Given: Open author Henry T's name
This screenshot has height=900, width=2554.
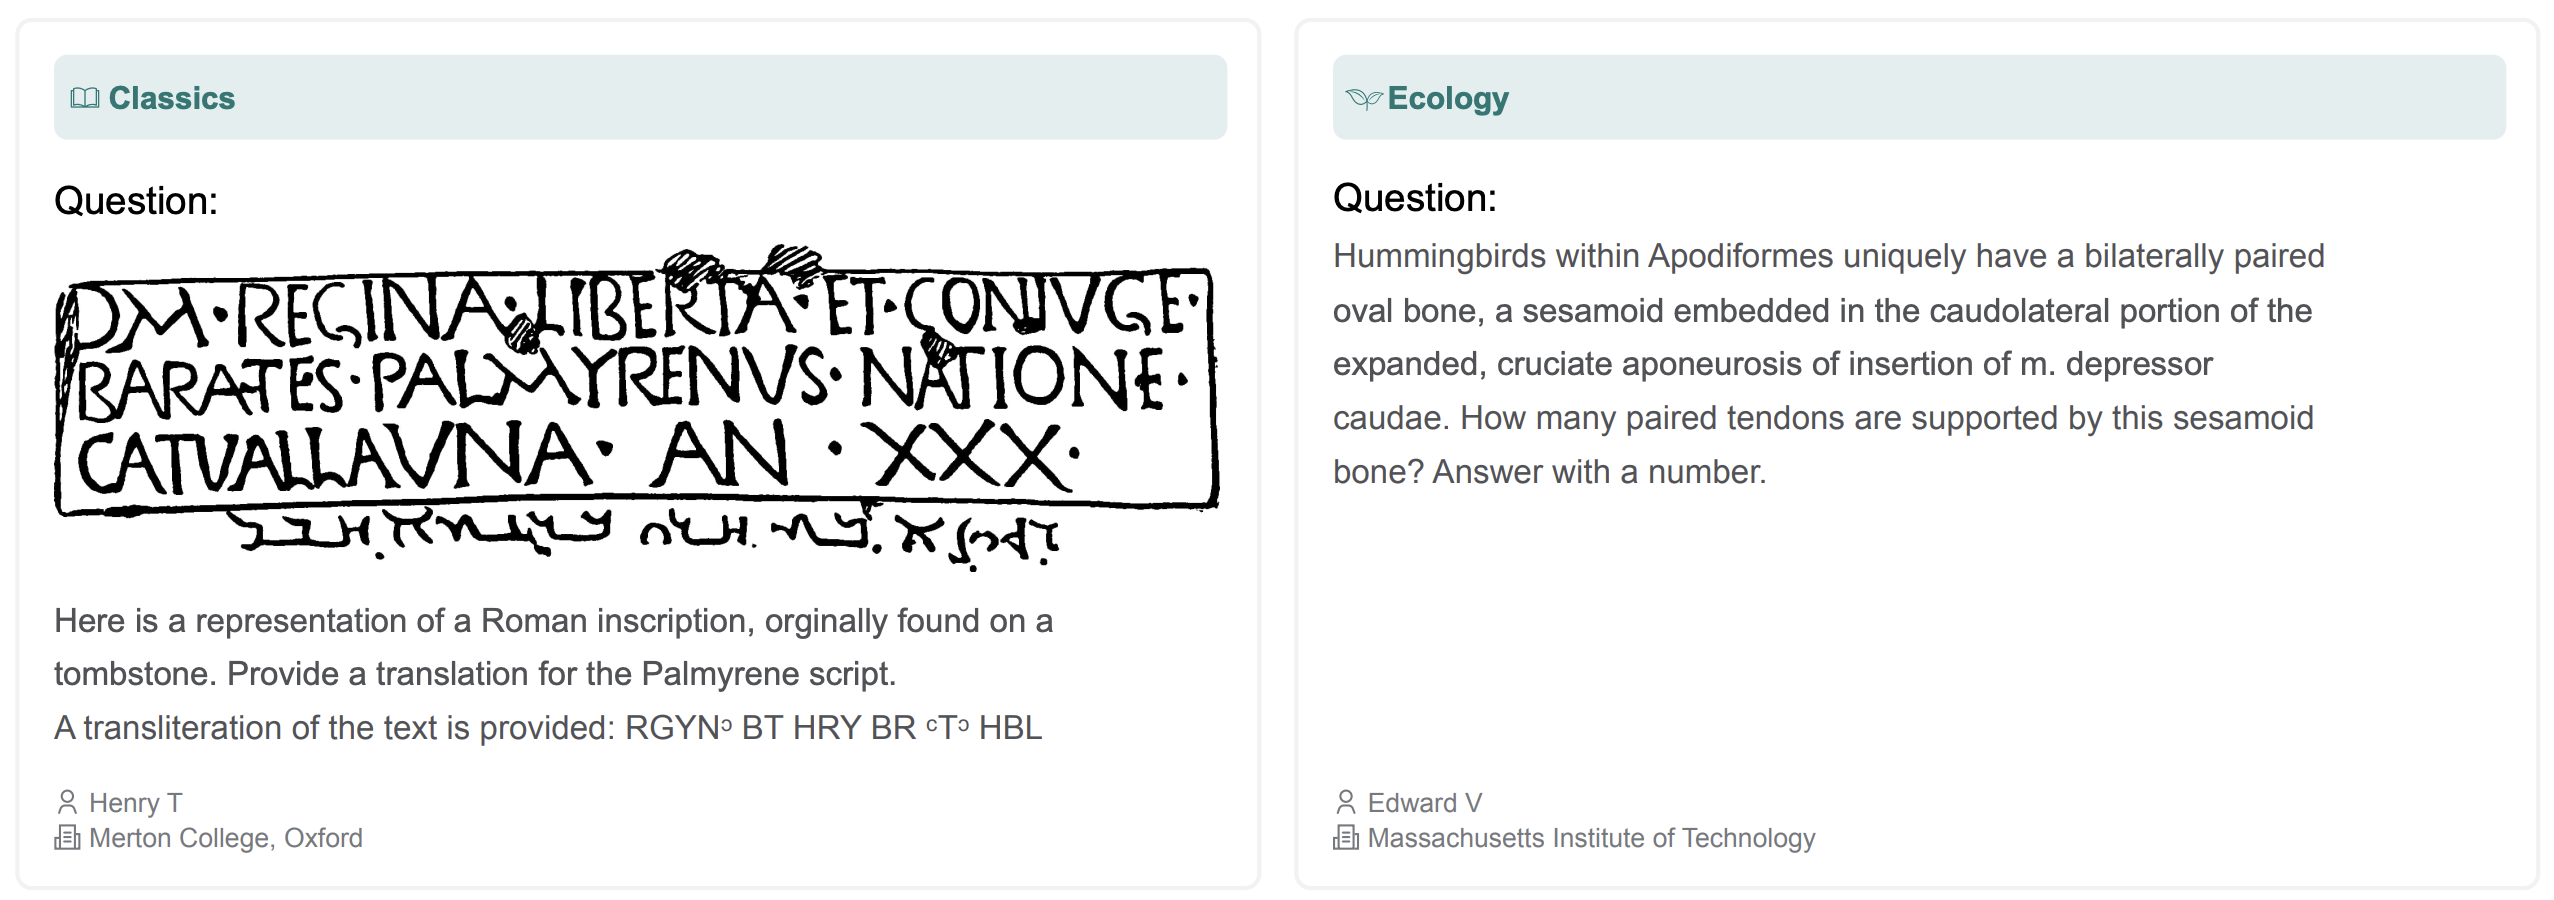Looking at the screenshot, I should point(136,802).
